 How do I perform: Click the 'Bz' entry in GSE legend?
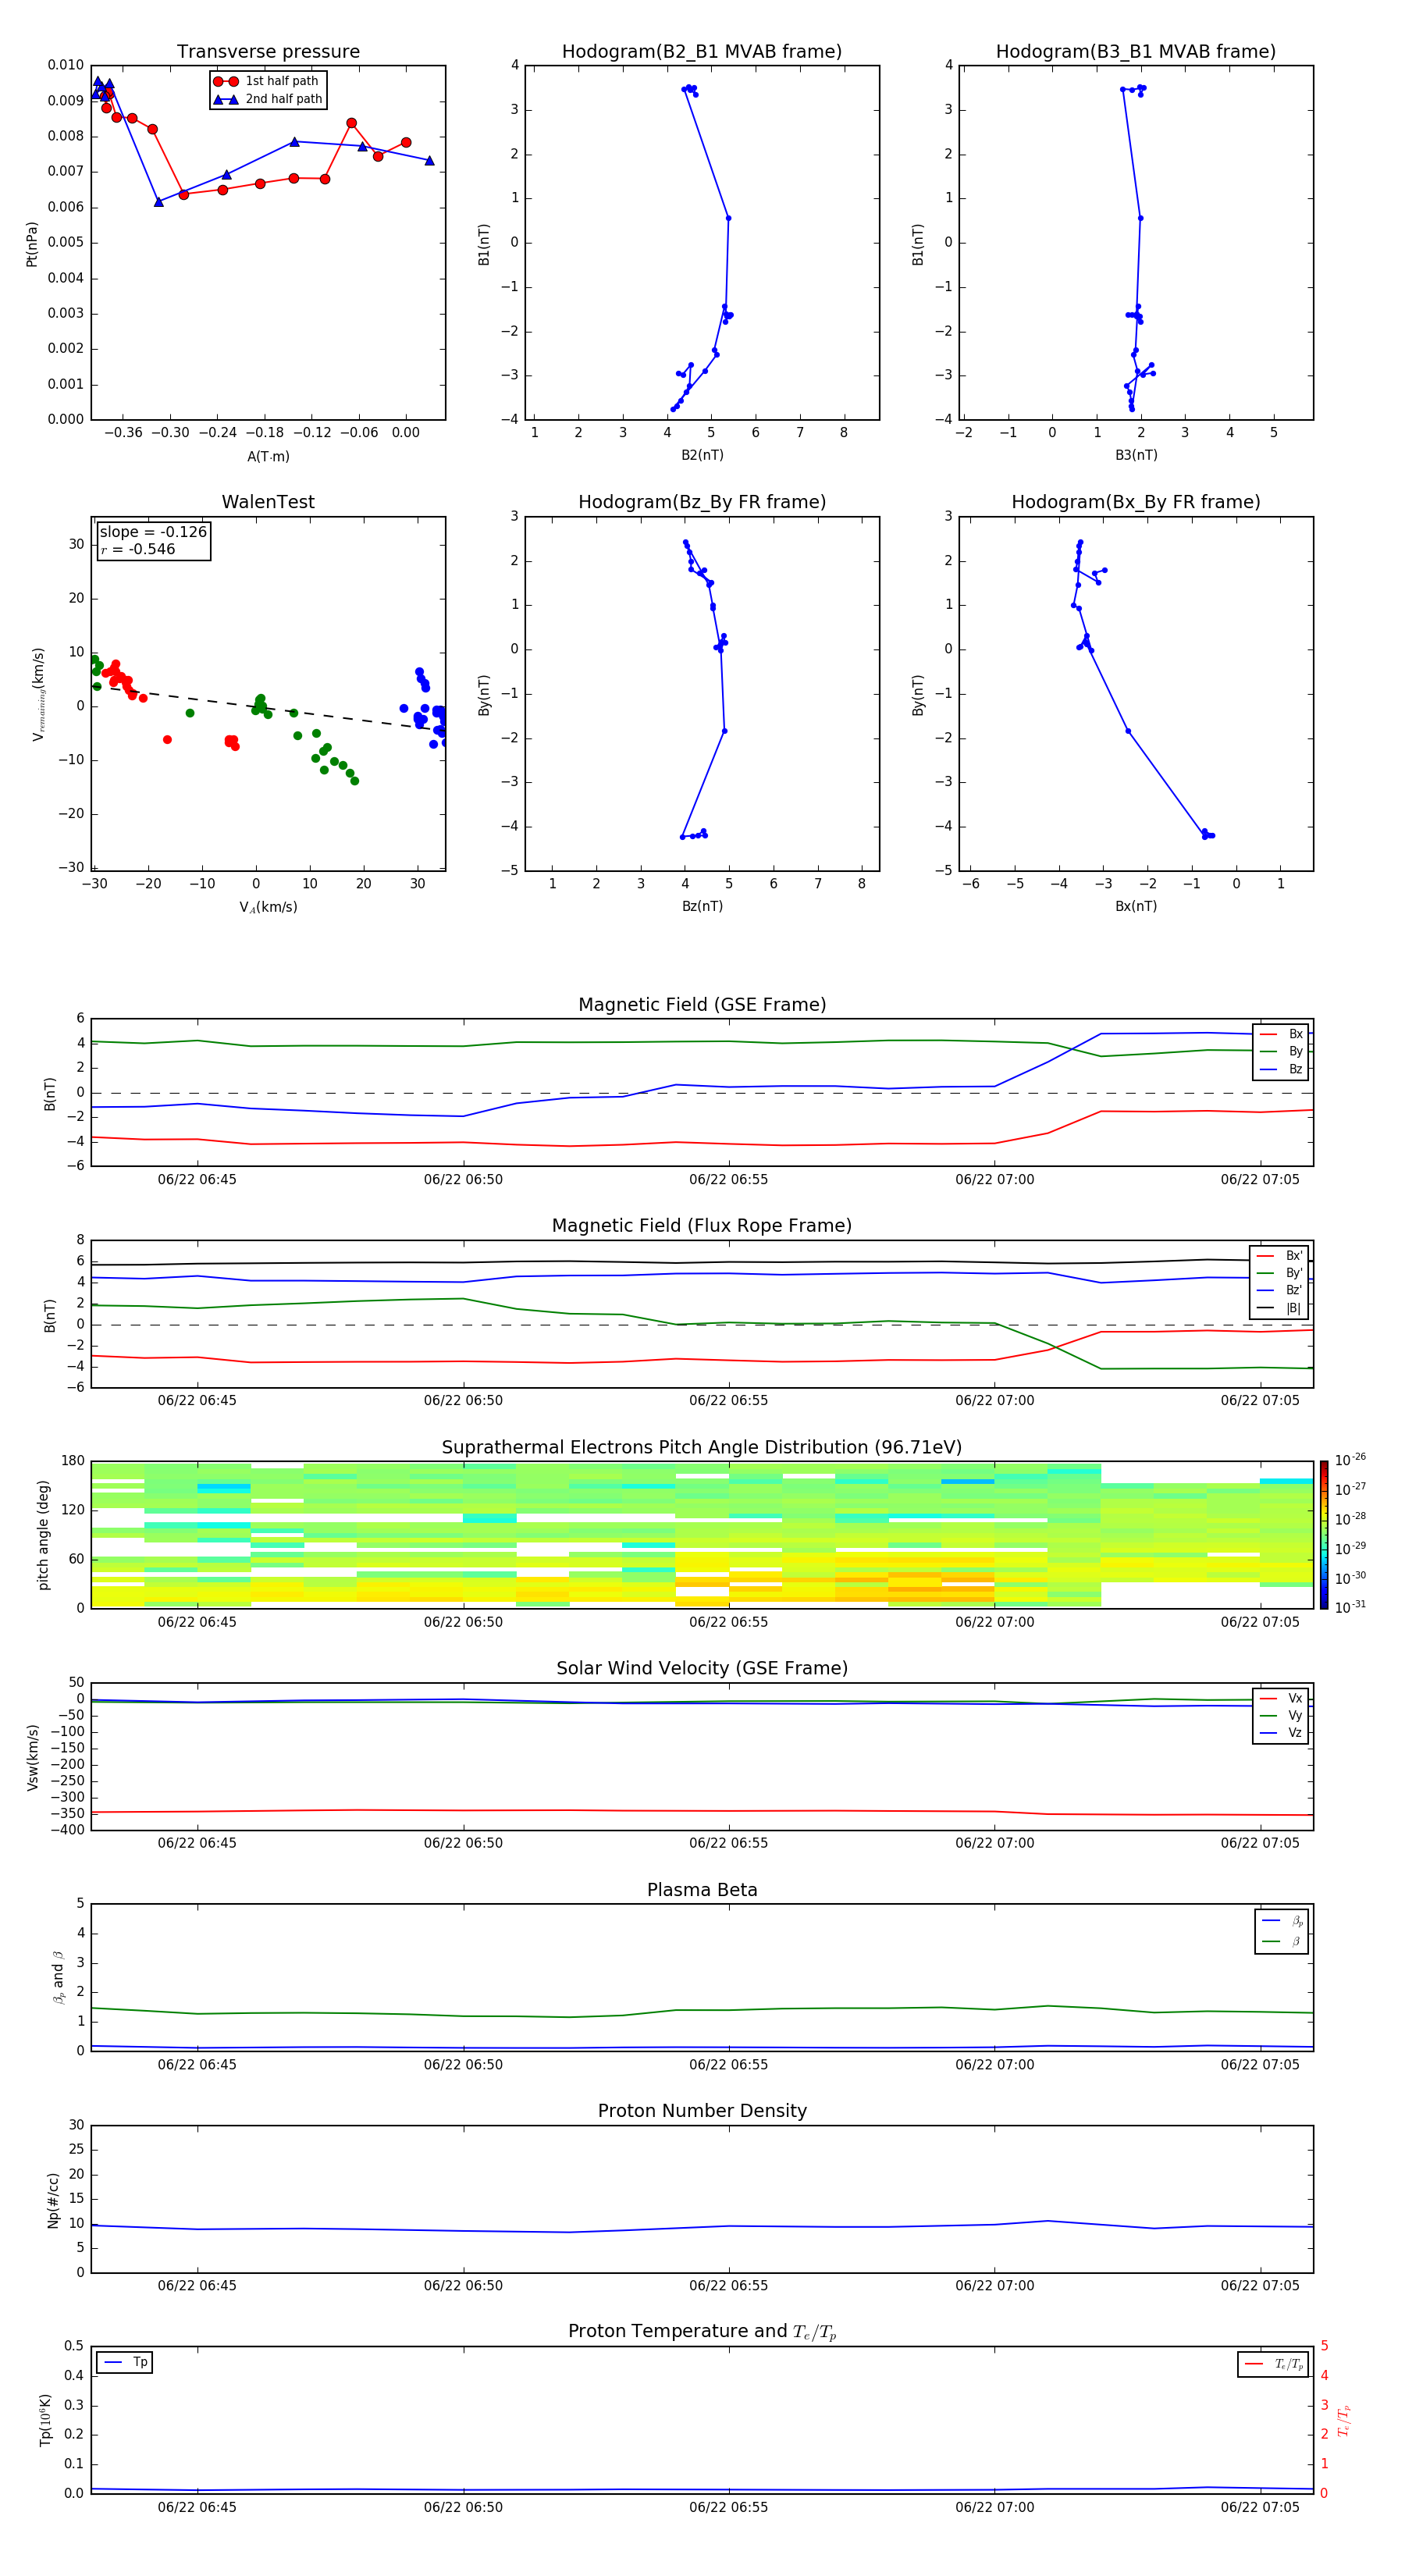[x=1281, y=1069]
